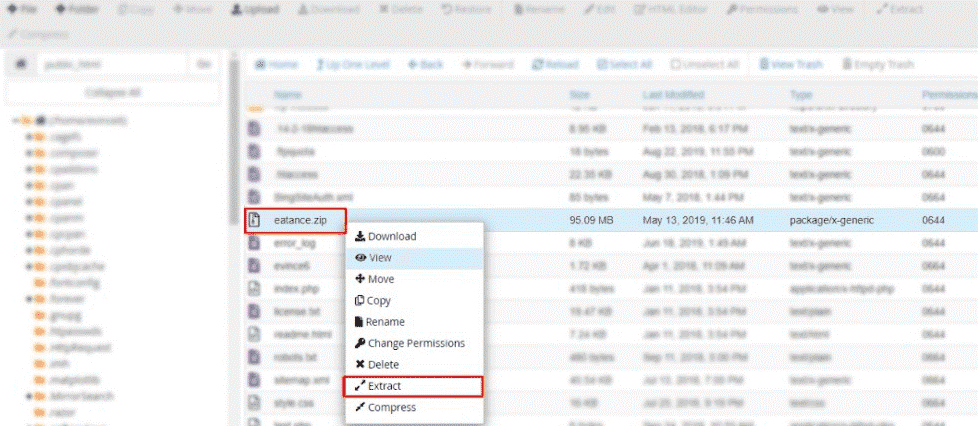Go to Home in file navigation bar
Viewport: 978px width, 426px height.
click(x=276, y=64)
